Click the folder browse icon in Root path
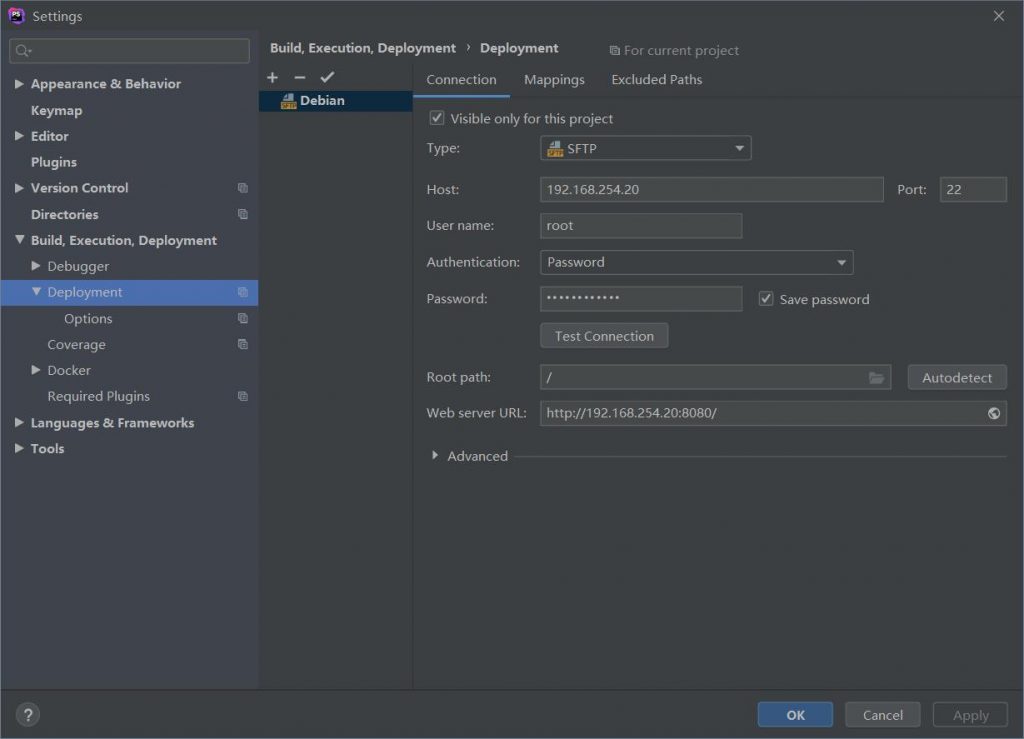Image resolution: width=1024 pixels, height=739 pixels. point(876,377)
